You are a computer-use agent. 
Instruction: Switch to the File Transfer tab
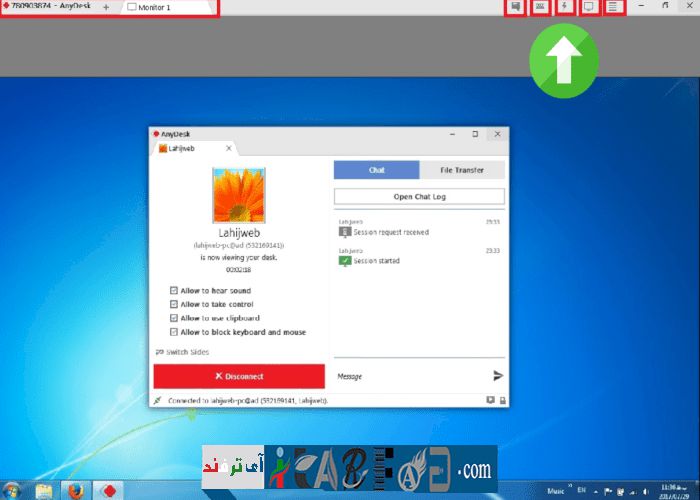[462, 170]
